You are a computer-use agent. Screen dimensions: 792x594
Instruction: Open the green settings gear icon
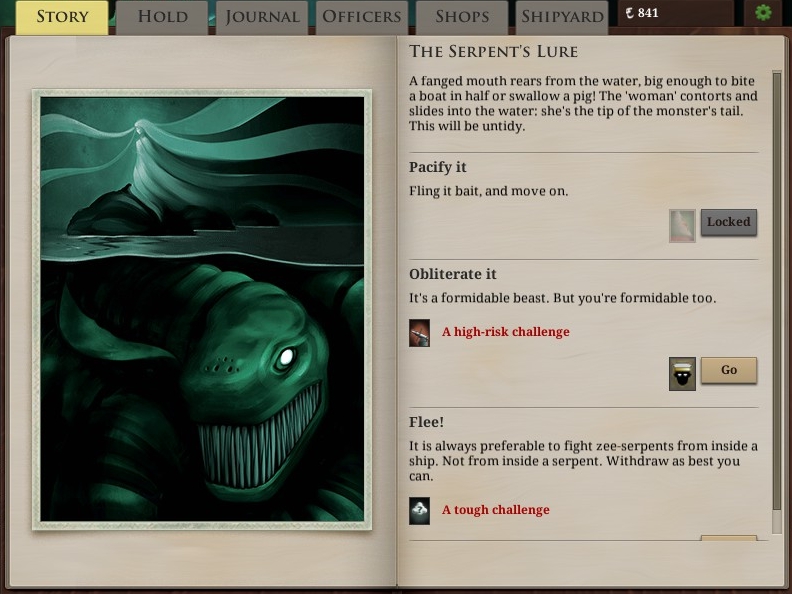(x=763, y=12)
